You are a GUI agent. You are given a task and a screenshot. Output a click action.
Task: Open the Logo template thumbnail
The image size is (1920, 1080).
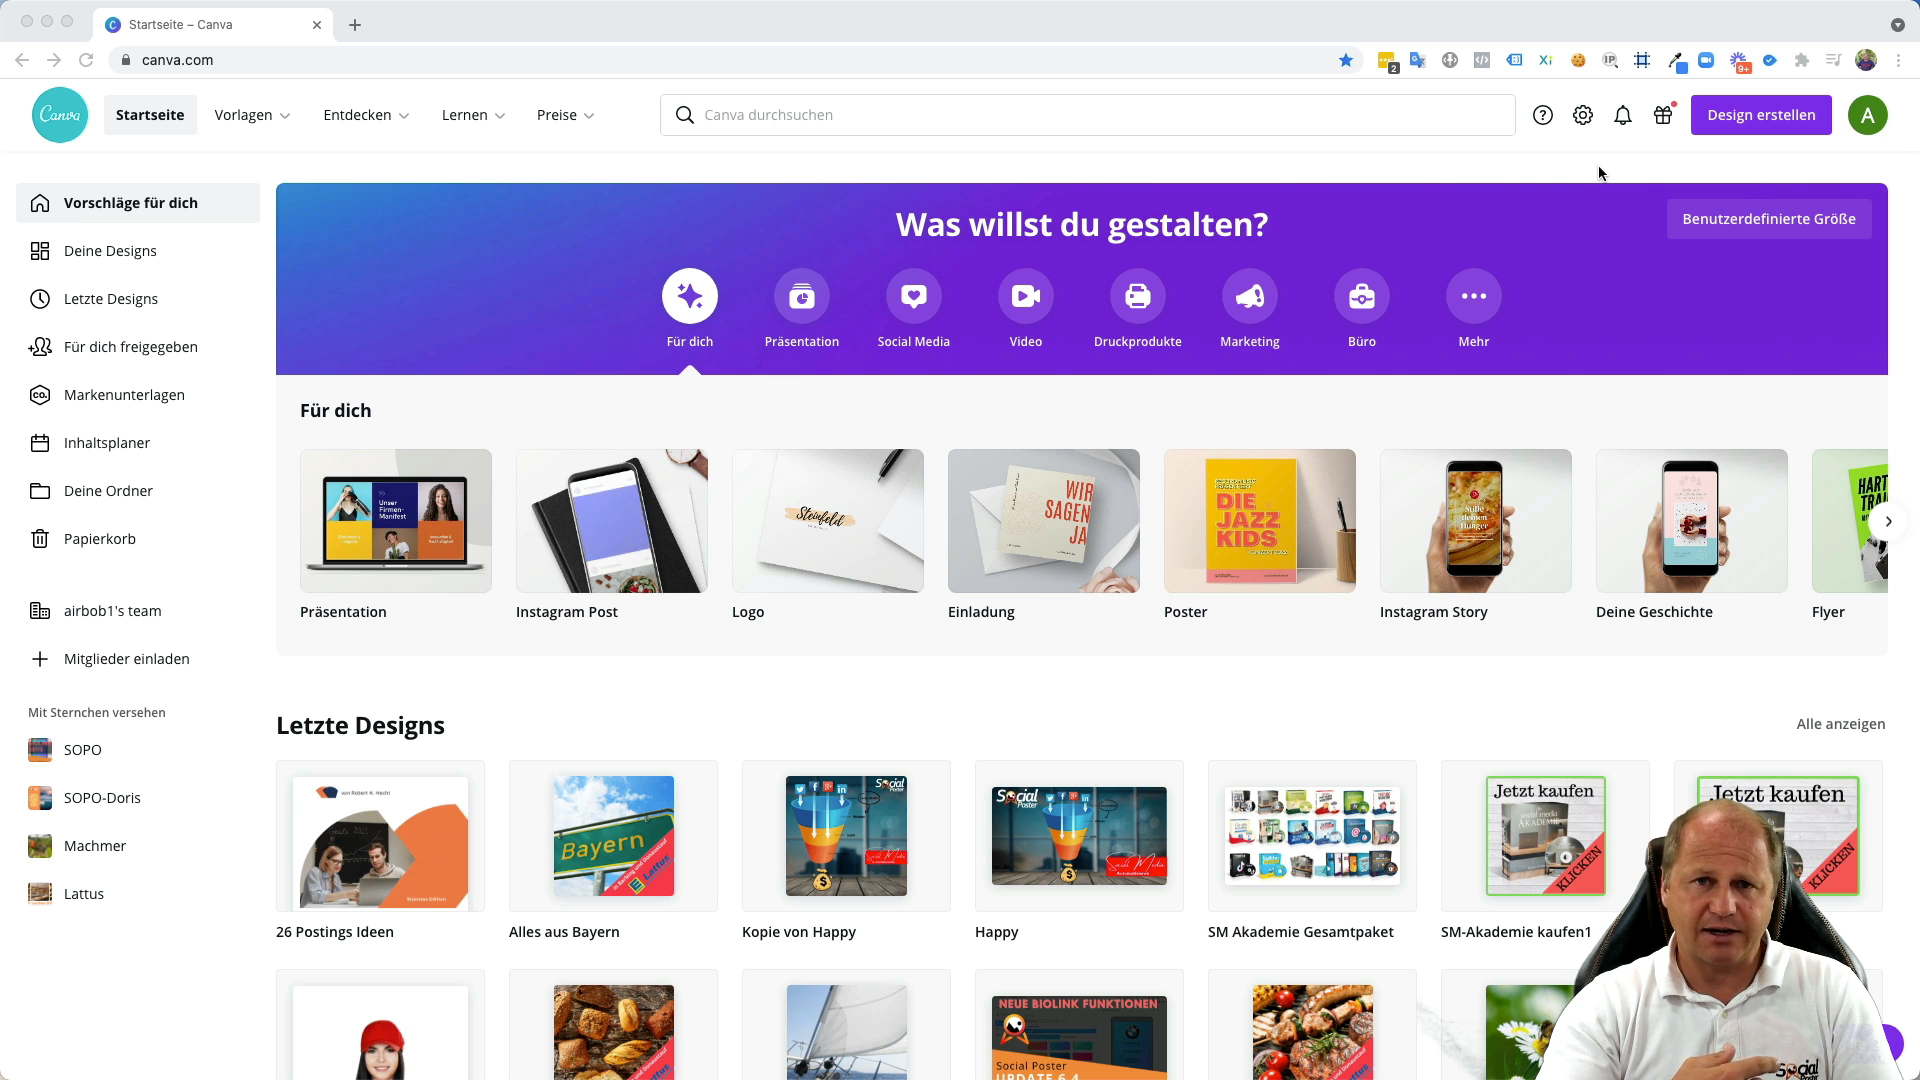pos(828,521)
